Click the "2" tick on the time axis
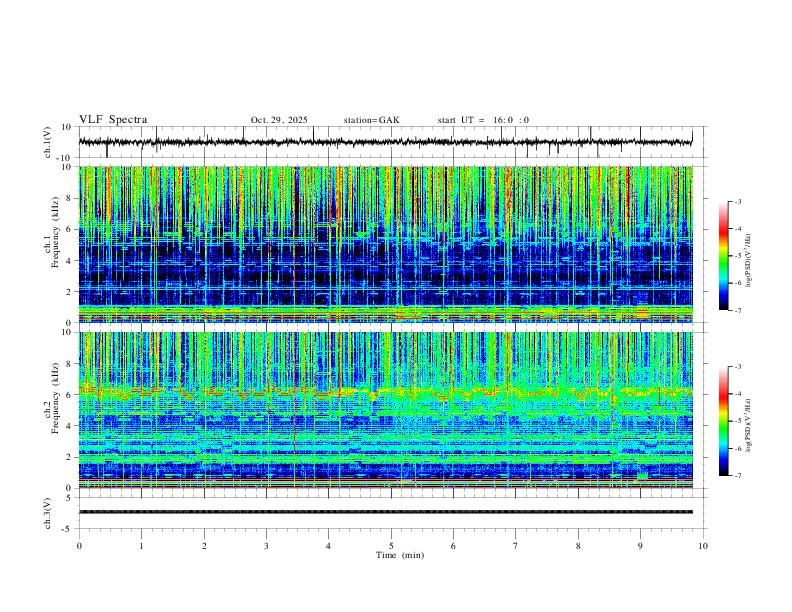 [x=204, y=546]
